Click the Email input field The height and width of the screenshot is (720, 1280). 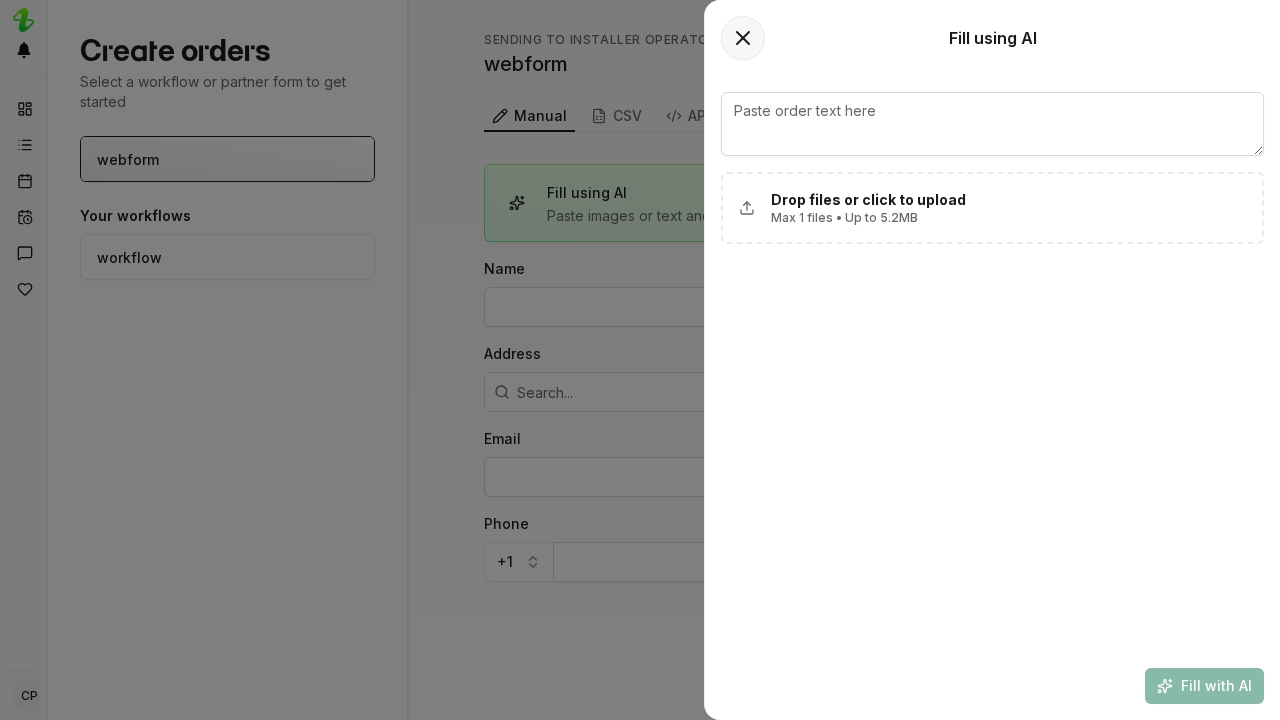594,477
